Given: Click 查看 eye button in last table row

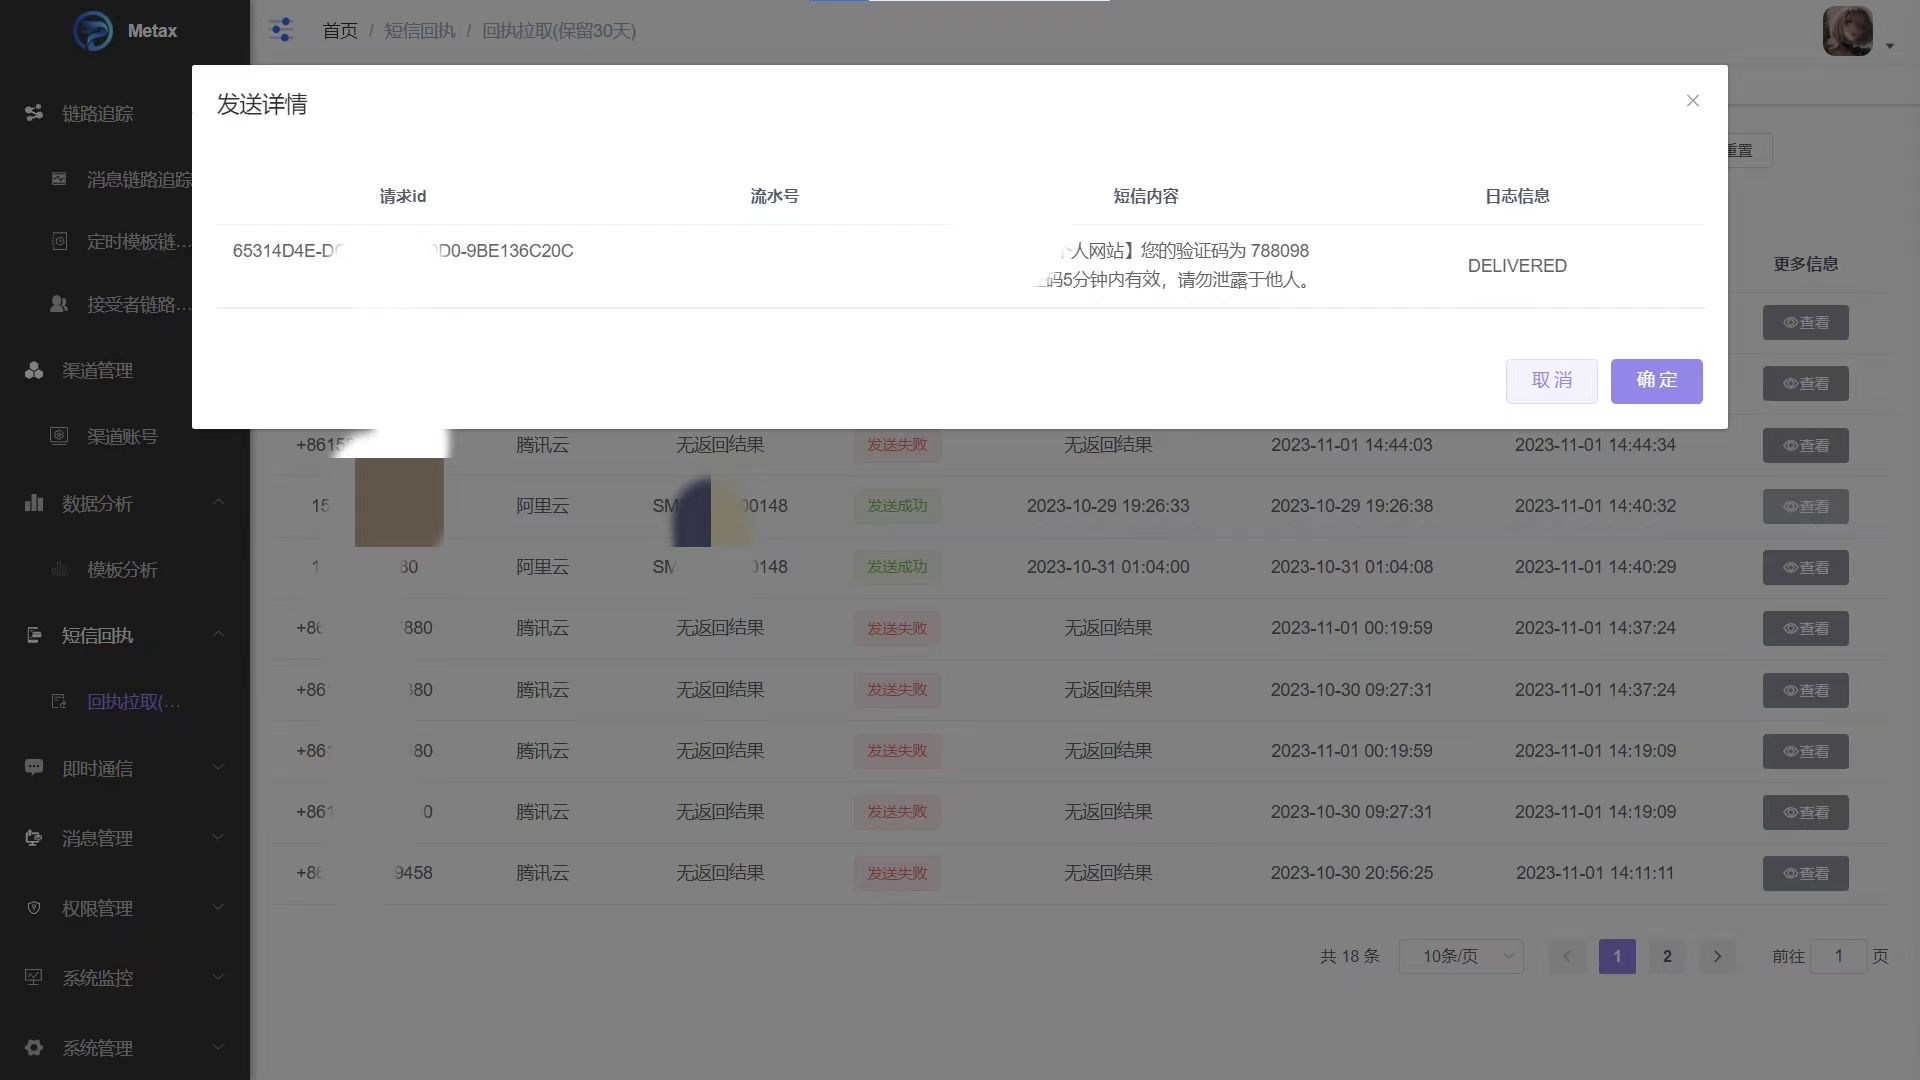Looking at the screenshot, I should tap(1805, 873).
